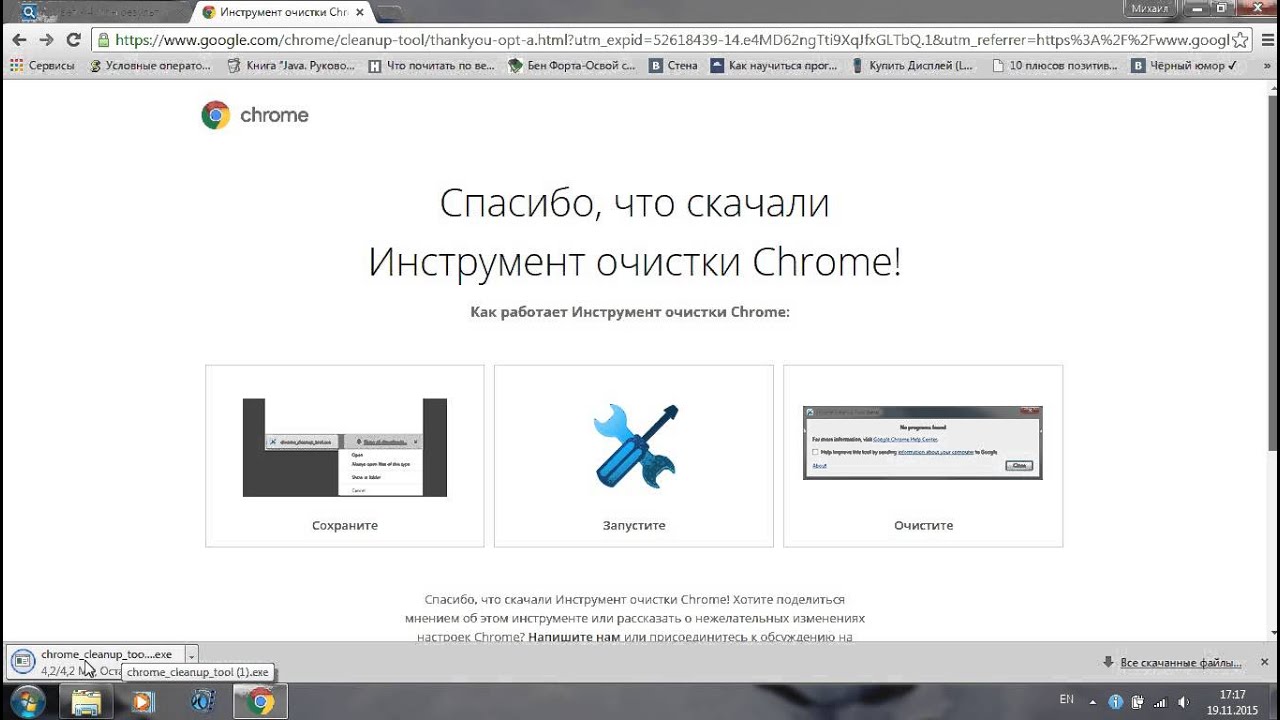1280x720 pixels.
Task: Close the downloads bar with the X
Action: pyautogui.click(x=1264, y=662)
